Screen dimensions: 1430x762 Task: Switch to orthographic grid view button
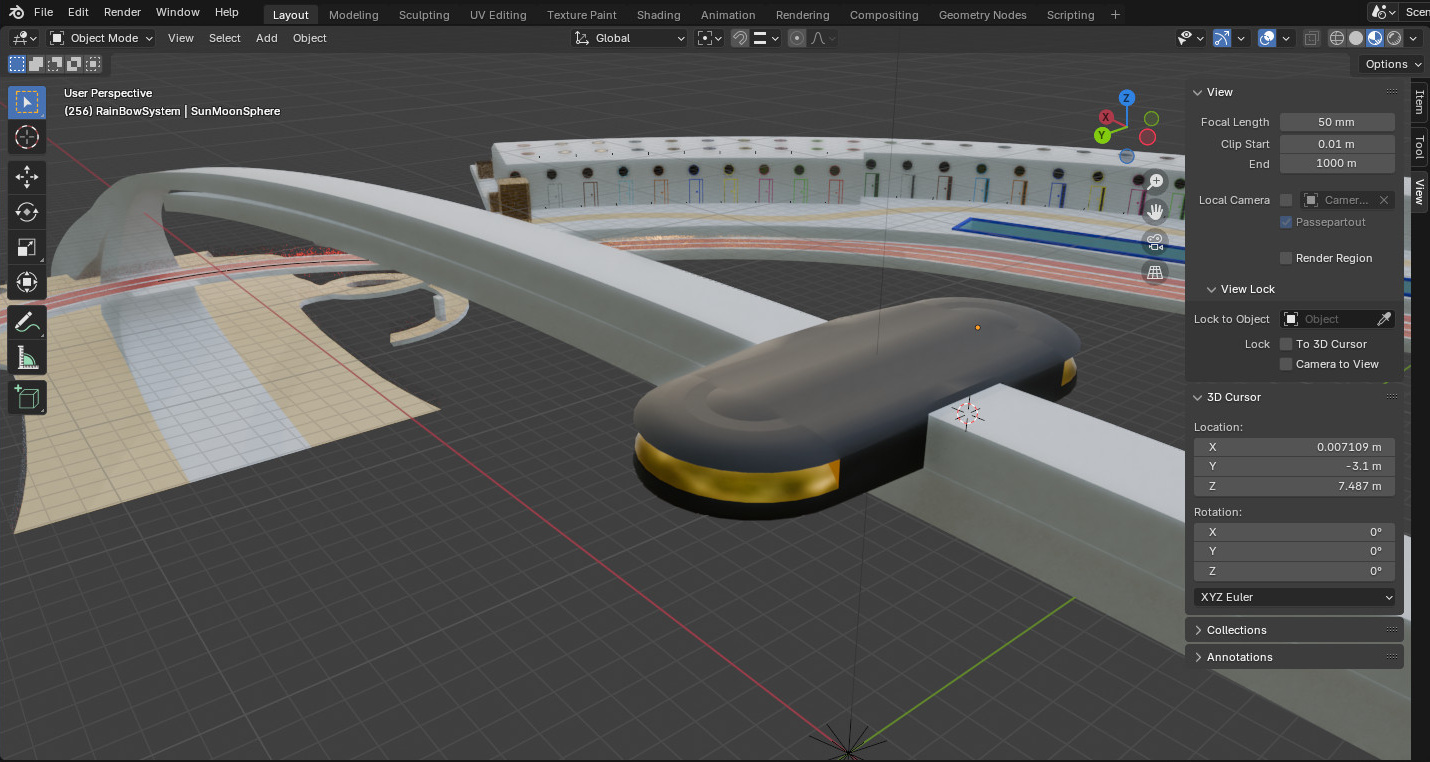tap(1155, 272)
